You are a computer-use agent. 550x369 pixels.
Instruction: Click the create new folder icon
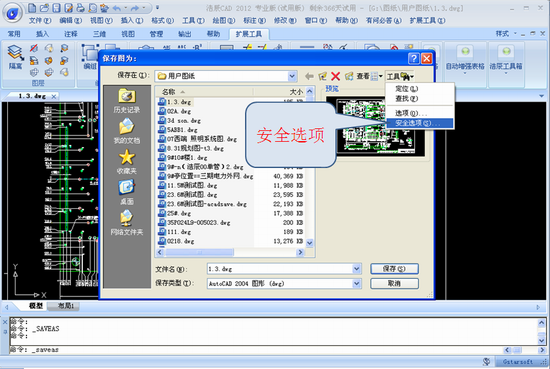coord(349,76)
